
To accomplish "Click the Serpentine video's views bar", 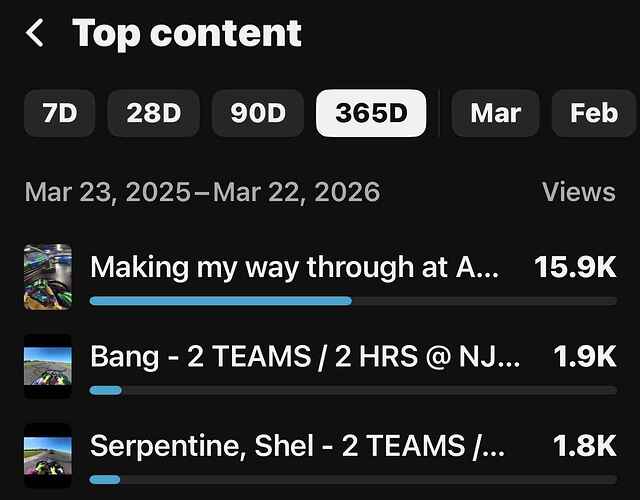I will [x=105, y=480].
